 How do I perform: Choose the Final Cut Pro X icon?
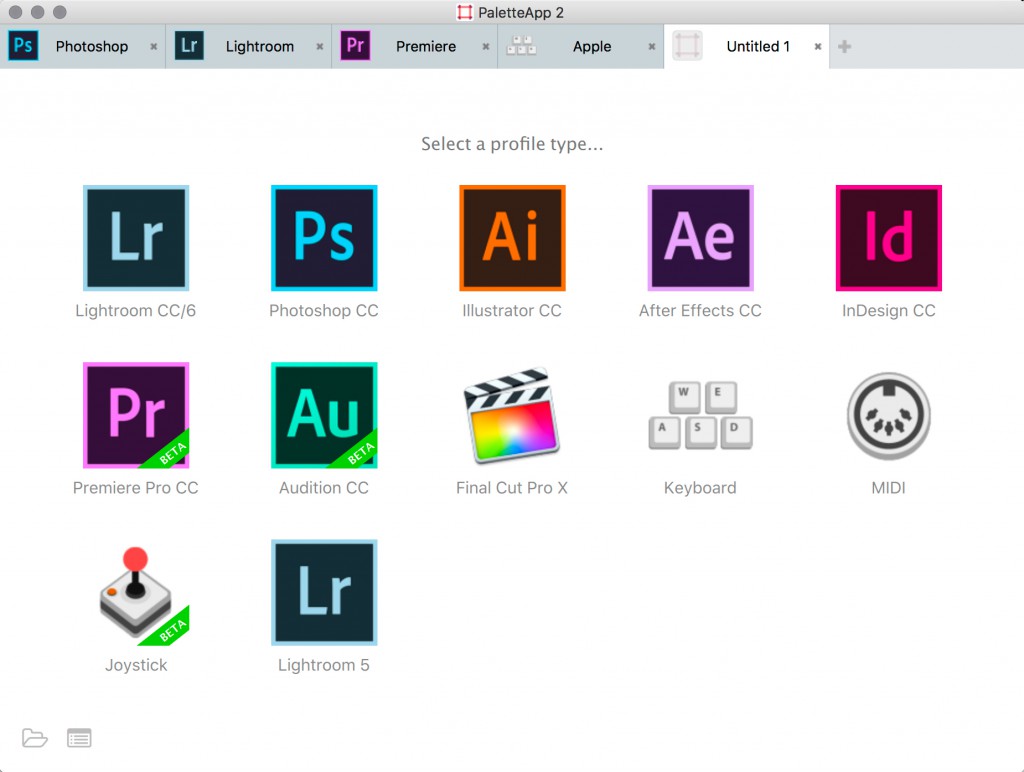pyautogui.click(x=512, y=415)
